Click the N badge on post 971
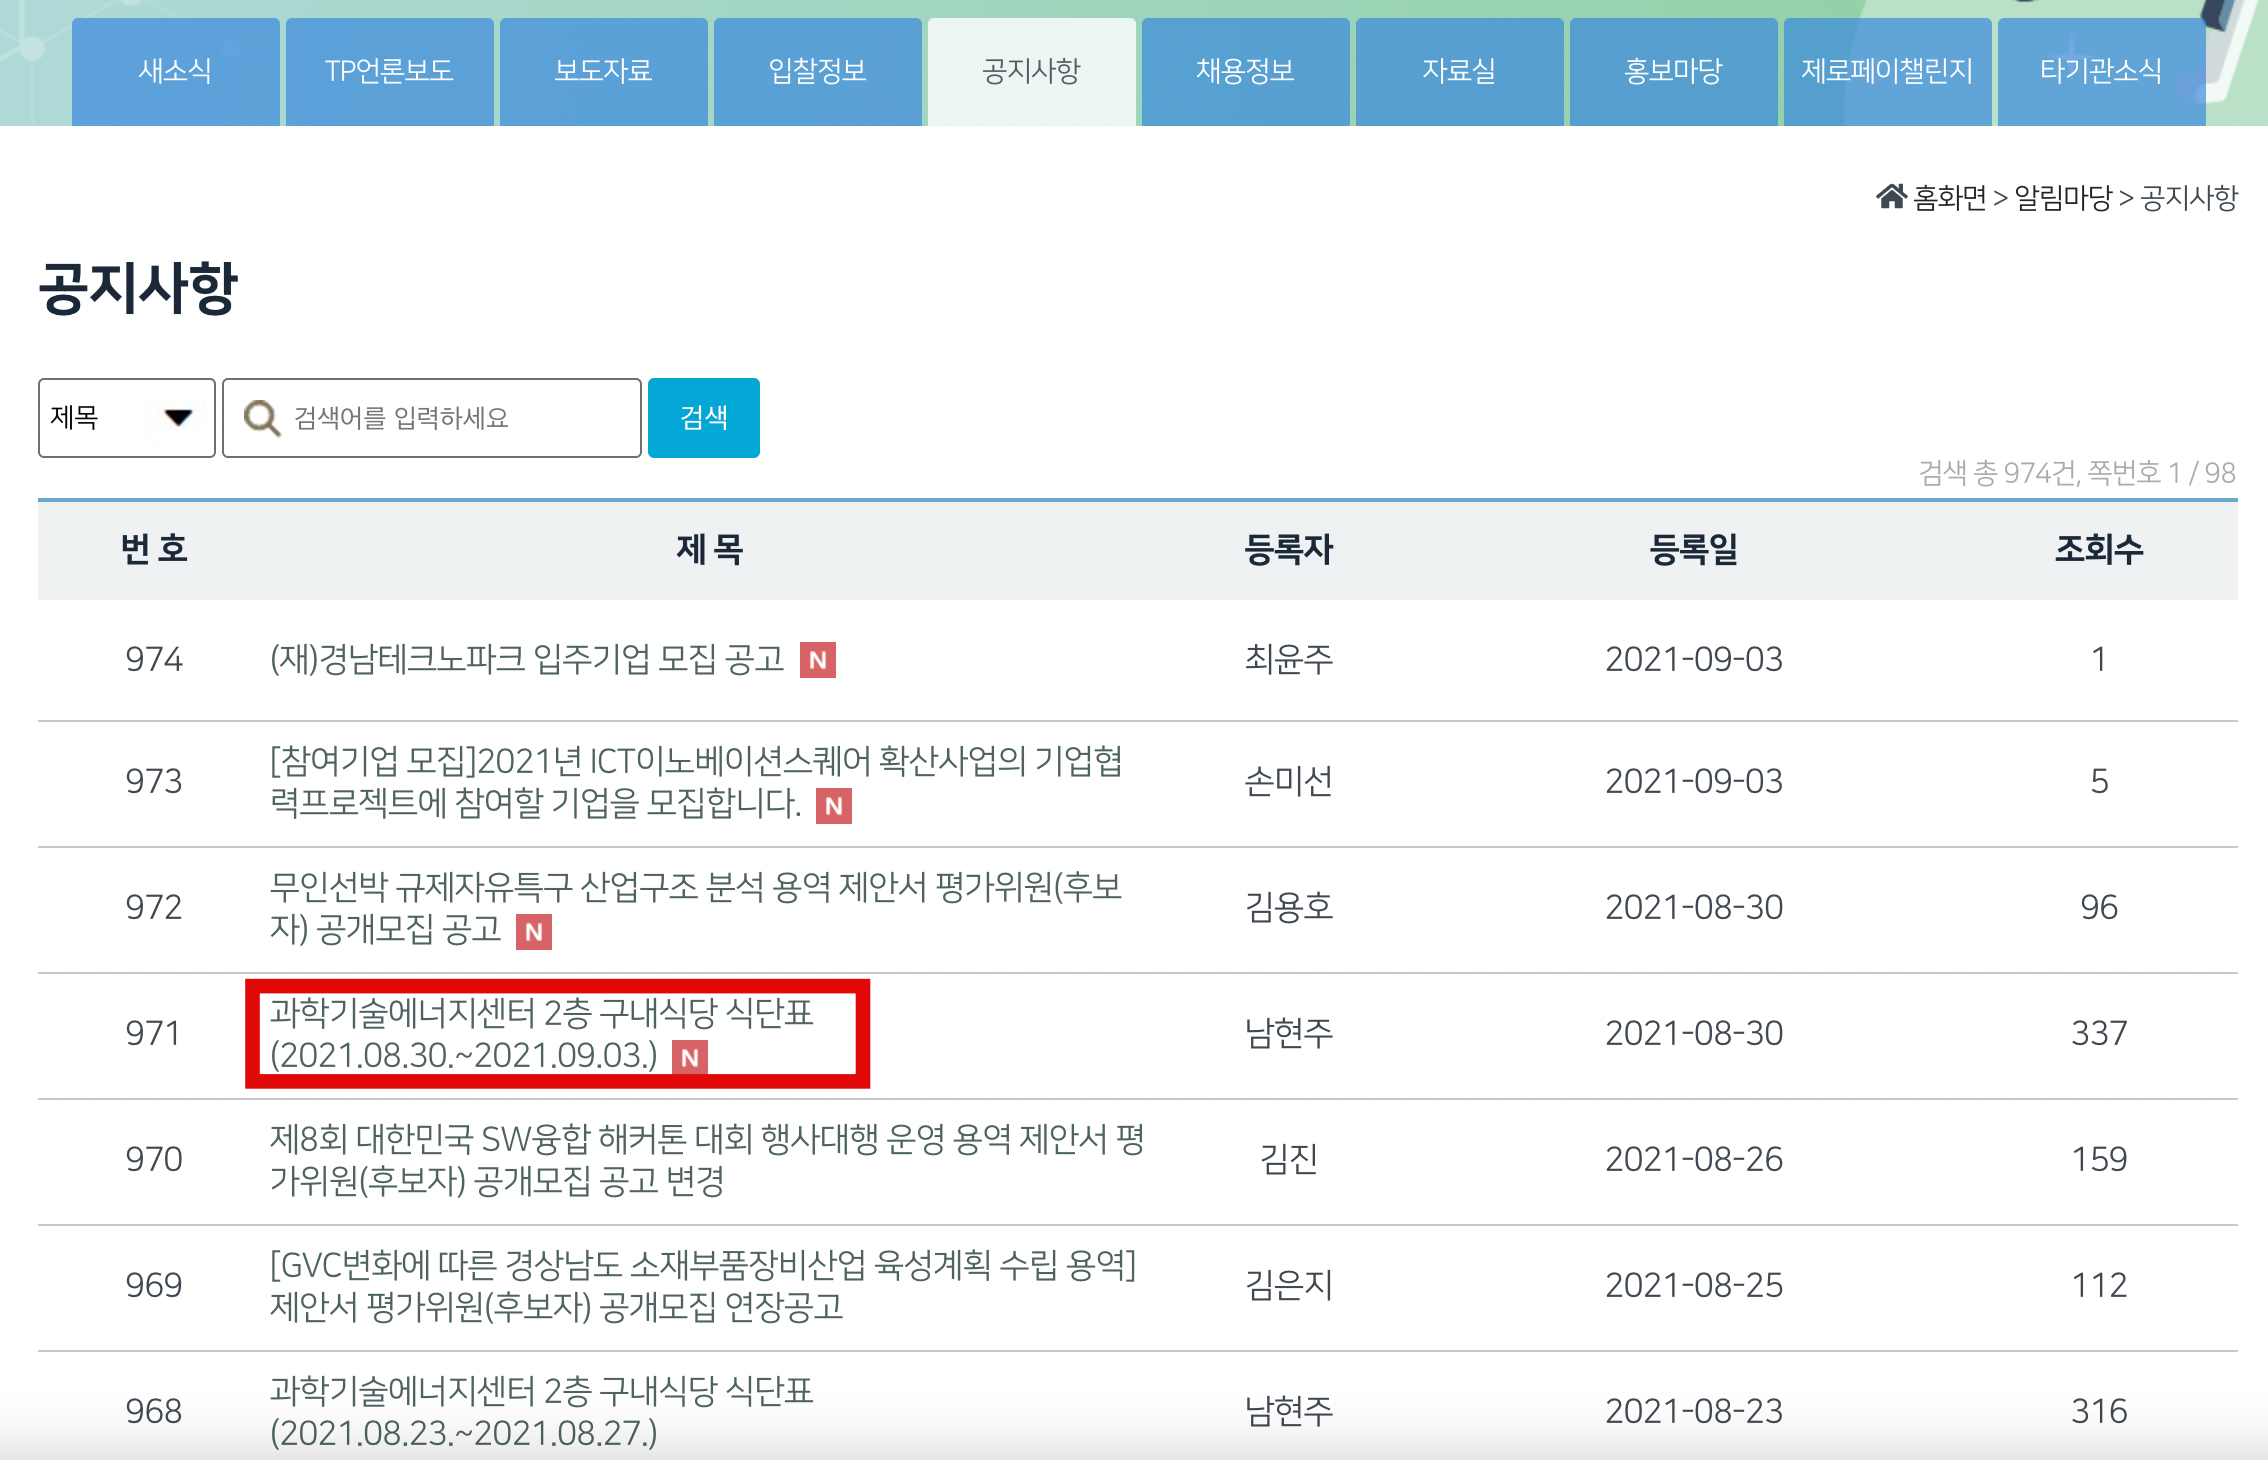Image resolution: width=2268 pixels, height=1460 pixels. coord(689,1057)
